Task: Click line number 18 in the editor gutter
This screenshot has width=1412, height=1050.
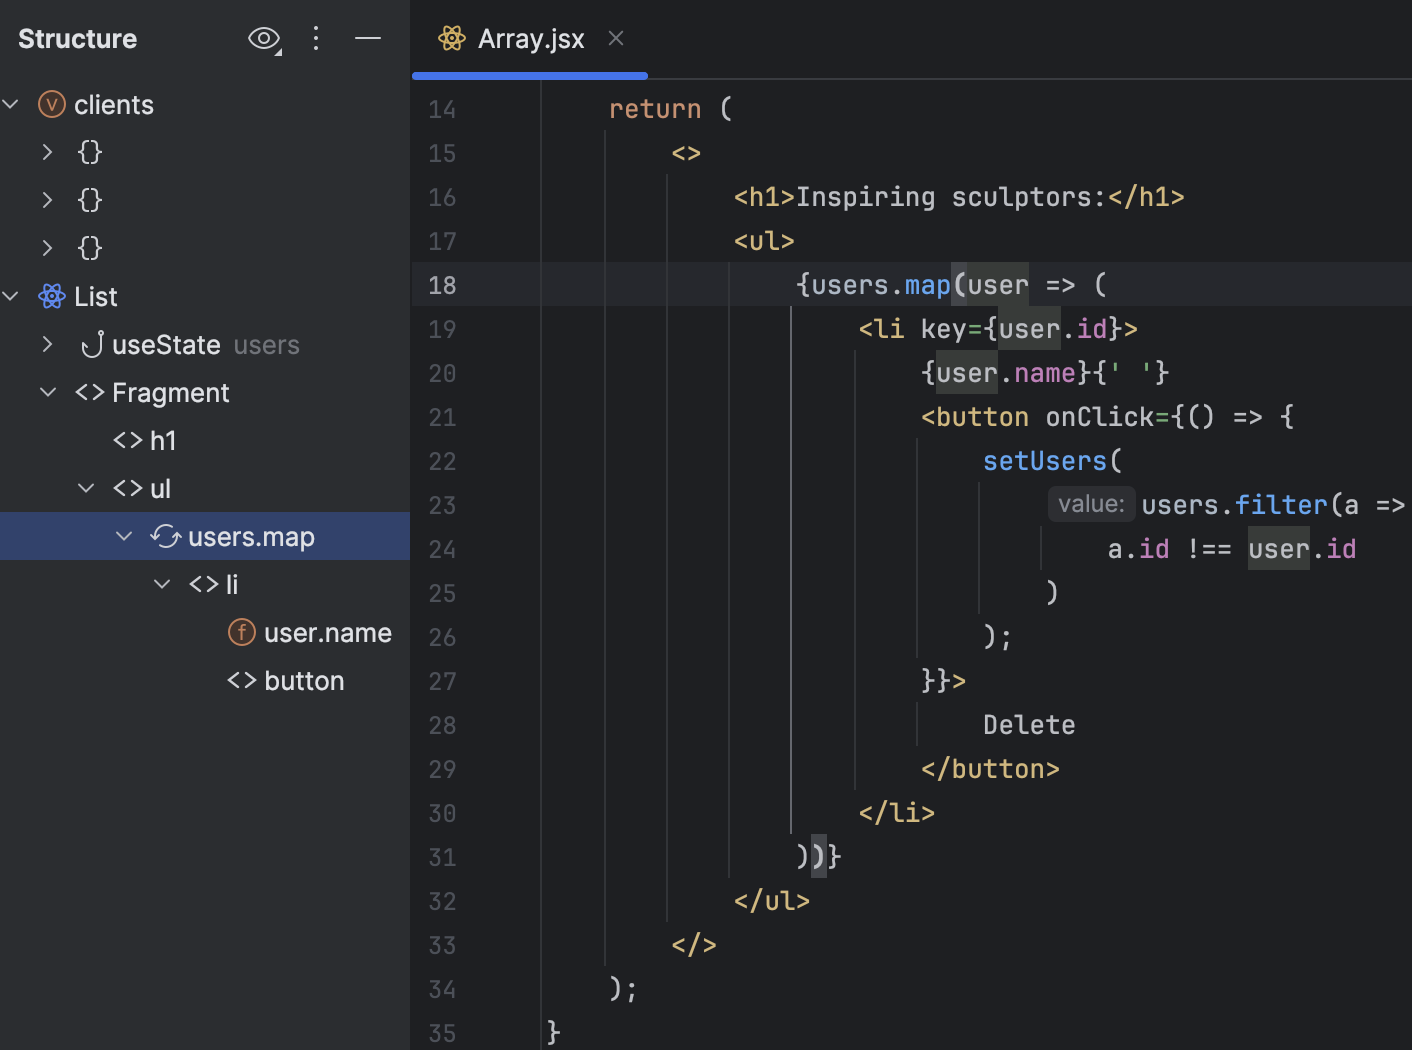Action: point(442,285)
